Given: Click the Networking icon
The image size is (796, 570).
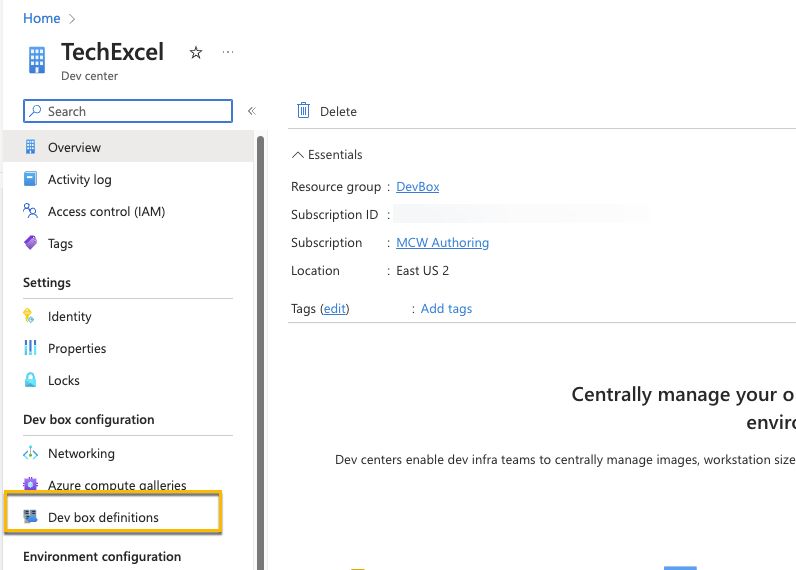Looking at the screenshot, I should (30, 453).
